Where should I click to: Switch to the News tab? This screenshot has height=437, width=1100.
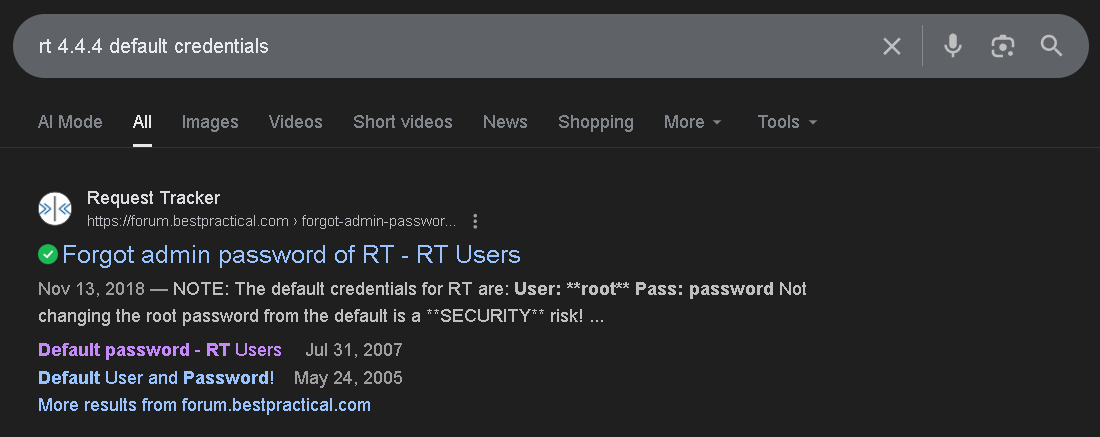(x=505, y=122)
